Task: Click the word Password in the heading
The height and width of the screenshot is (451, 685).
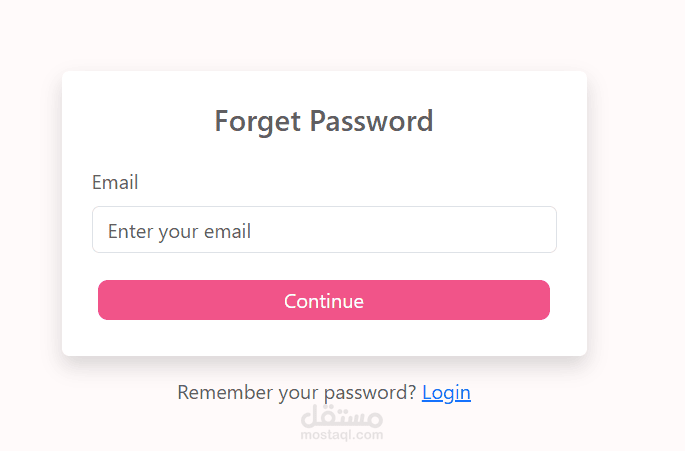Action: point(371,121)
